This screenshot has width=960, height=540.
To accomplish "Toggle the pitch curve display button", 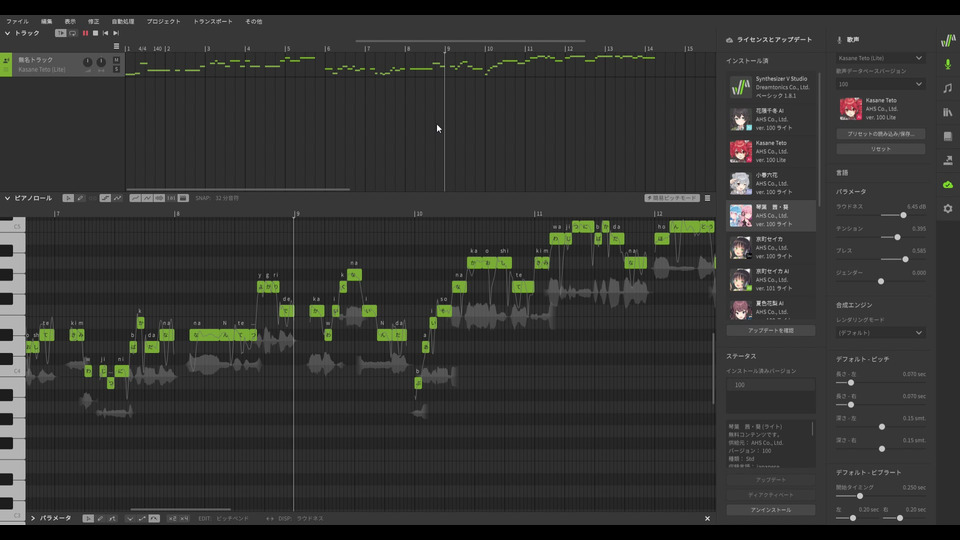I will (x=148, y=198).
